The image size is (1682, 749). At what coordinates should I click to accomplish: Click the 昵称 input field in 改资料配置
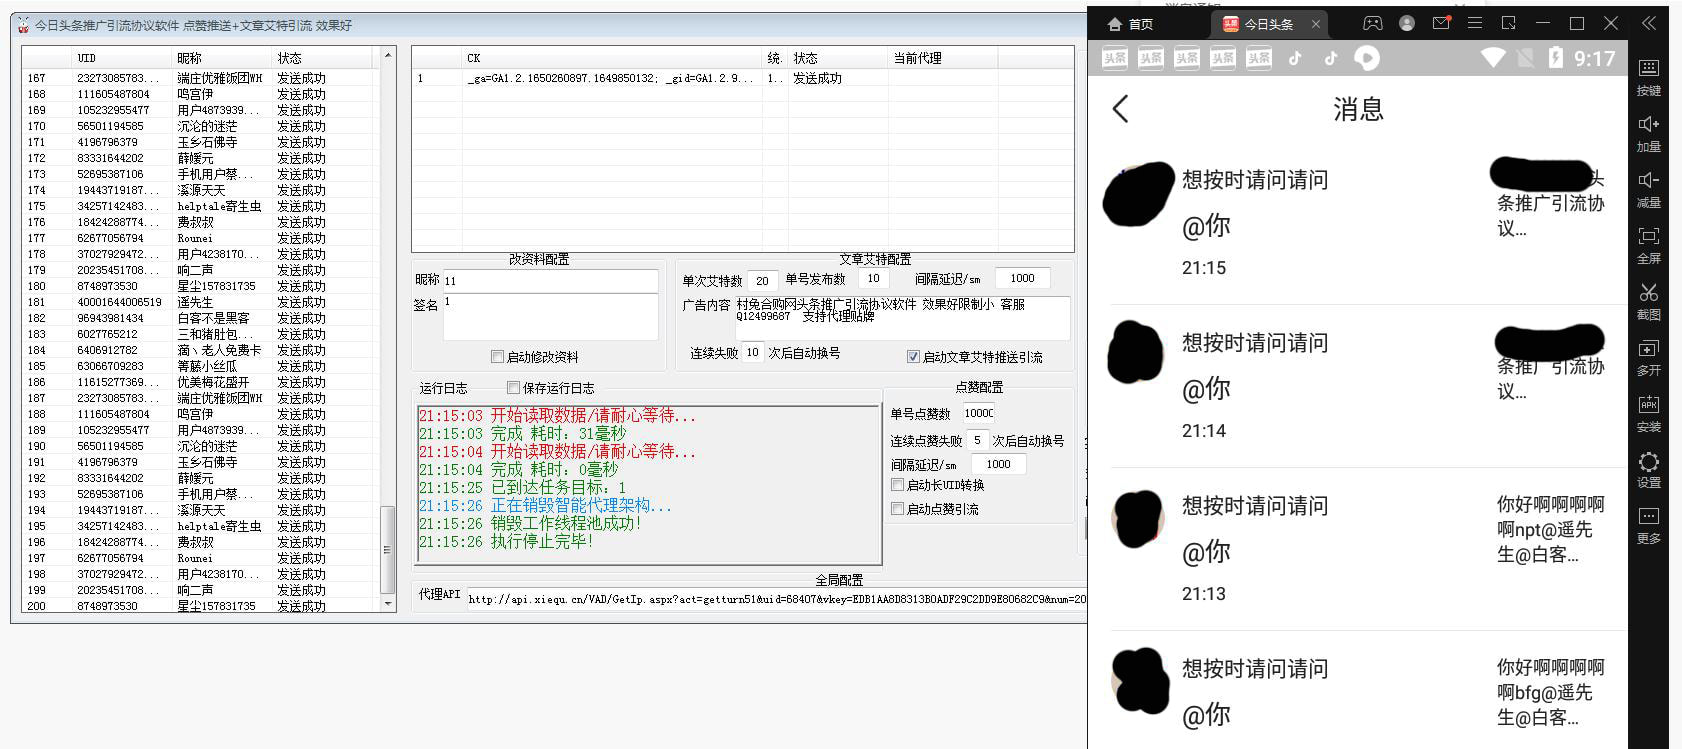click(550, 281)
